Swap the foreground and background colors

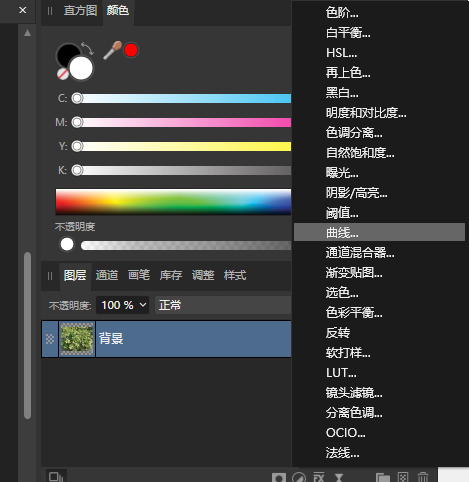point(88,48)
